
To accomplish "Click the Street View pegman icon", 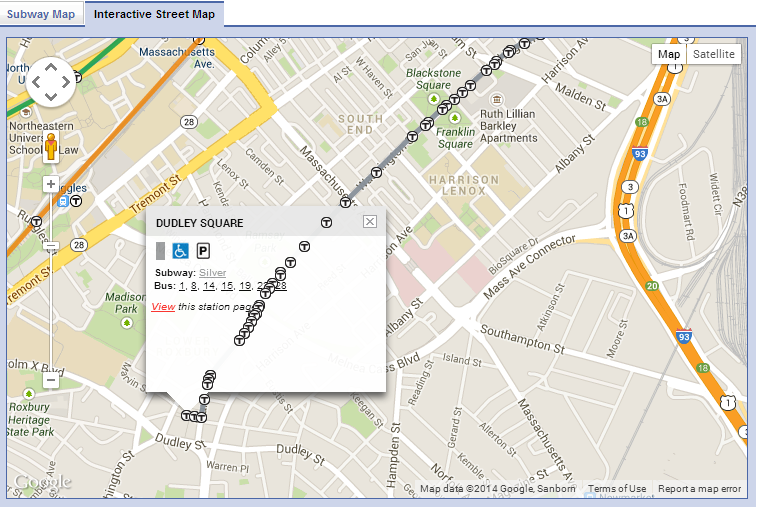I will pyautogui.click(x=51, y=147).
